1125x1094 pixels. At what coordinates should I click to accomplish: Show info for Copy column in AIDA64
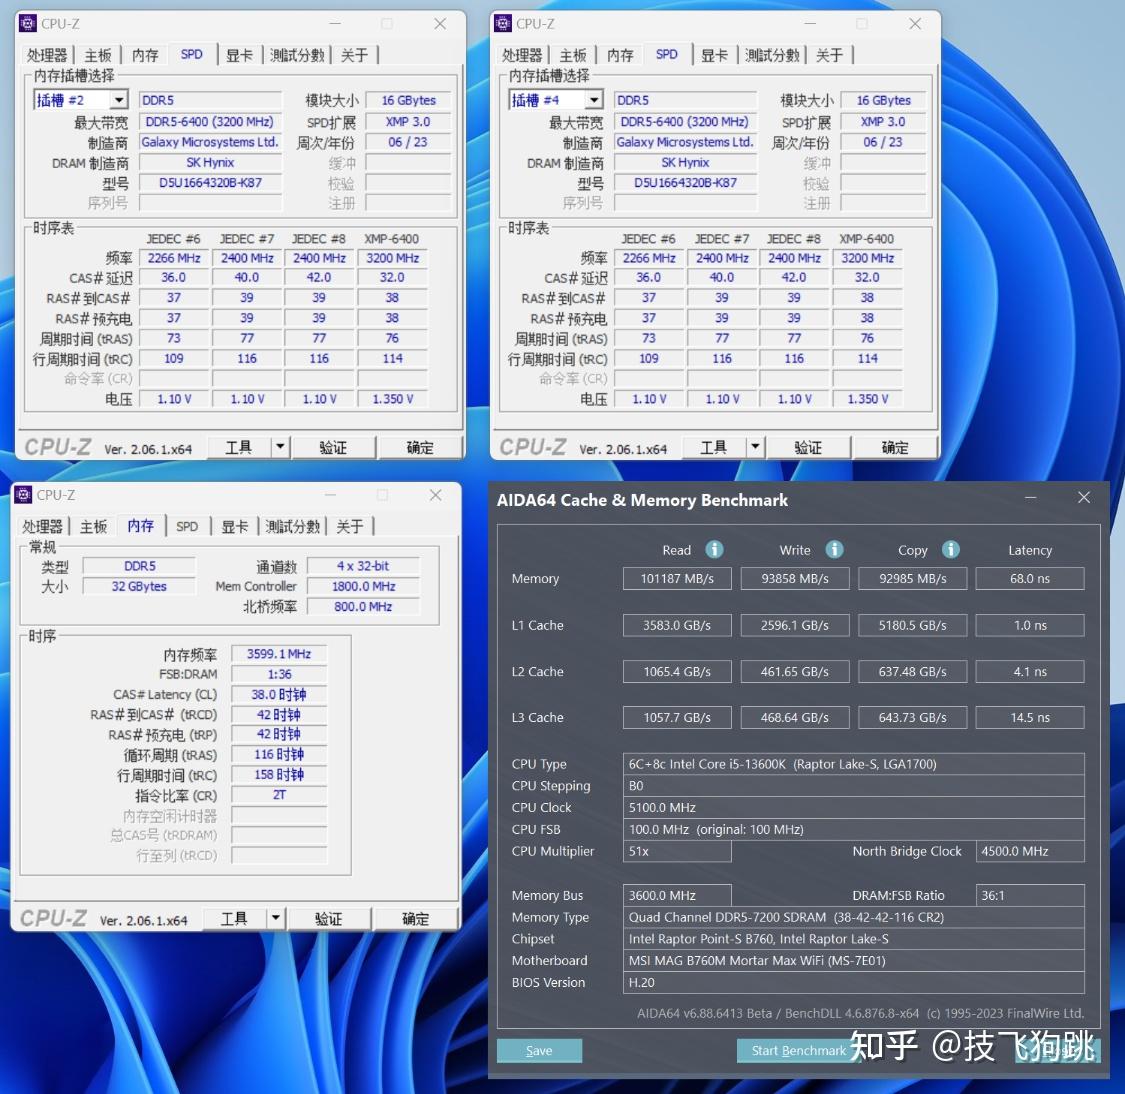[951, 550]
